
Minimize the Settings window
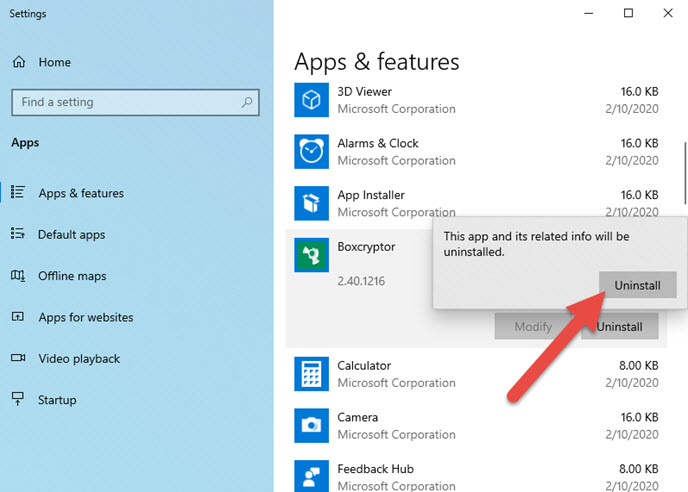tap(588, 13)
